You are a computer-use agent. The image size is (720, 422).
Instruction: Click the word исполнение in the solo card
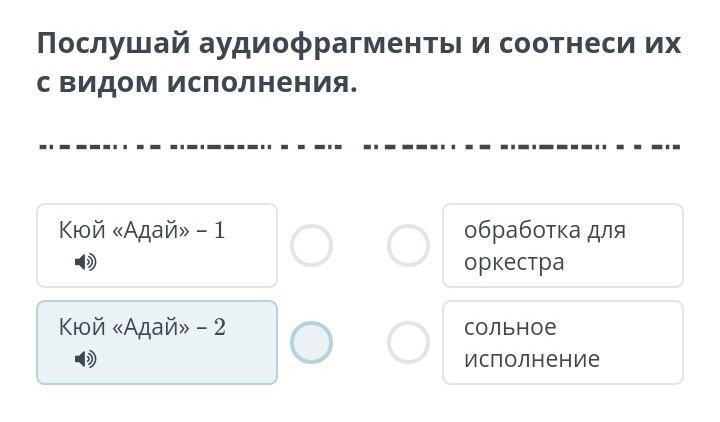pyautogui.click(x=532, y=359)
